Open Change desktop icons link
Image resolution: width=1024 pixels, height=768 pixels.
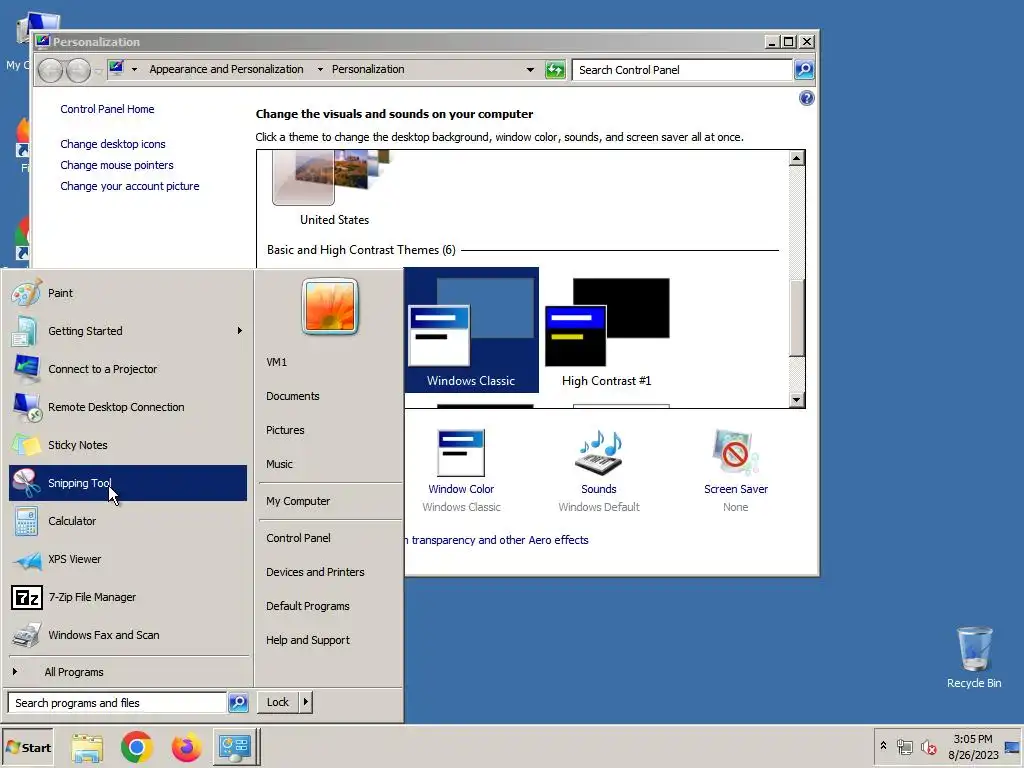[113, 144]
